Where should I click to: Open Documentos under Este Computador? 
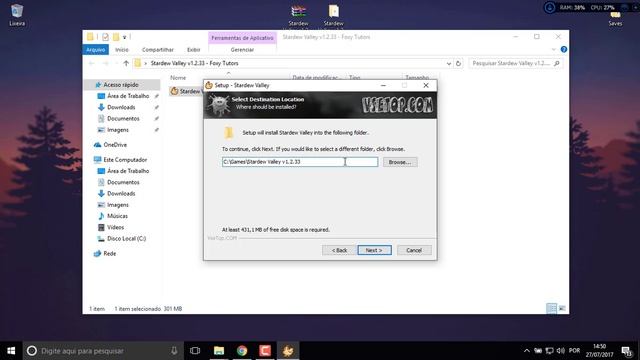(x=123, y=182)
